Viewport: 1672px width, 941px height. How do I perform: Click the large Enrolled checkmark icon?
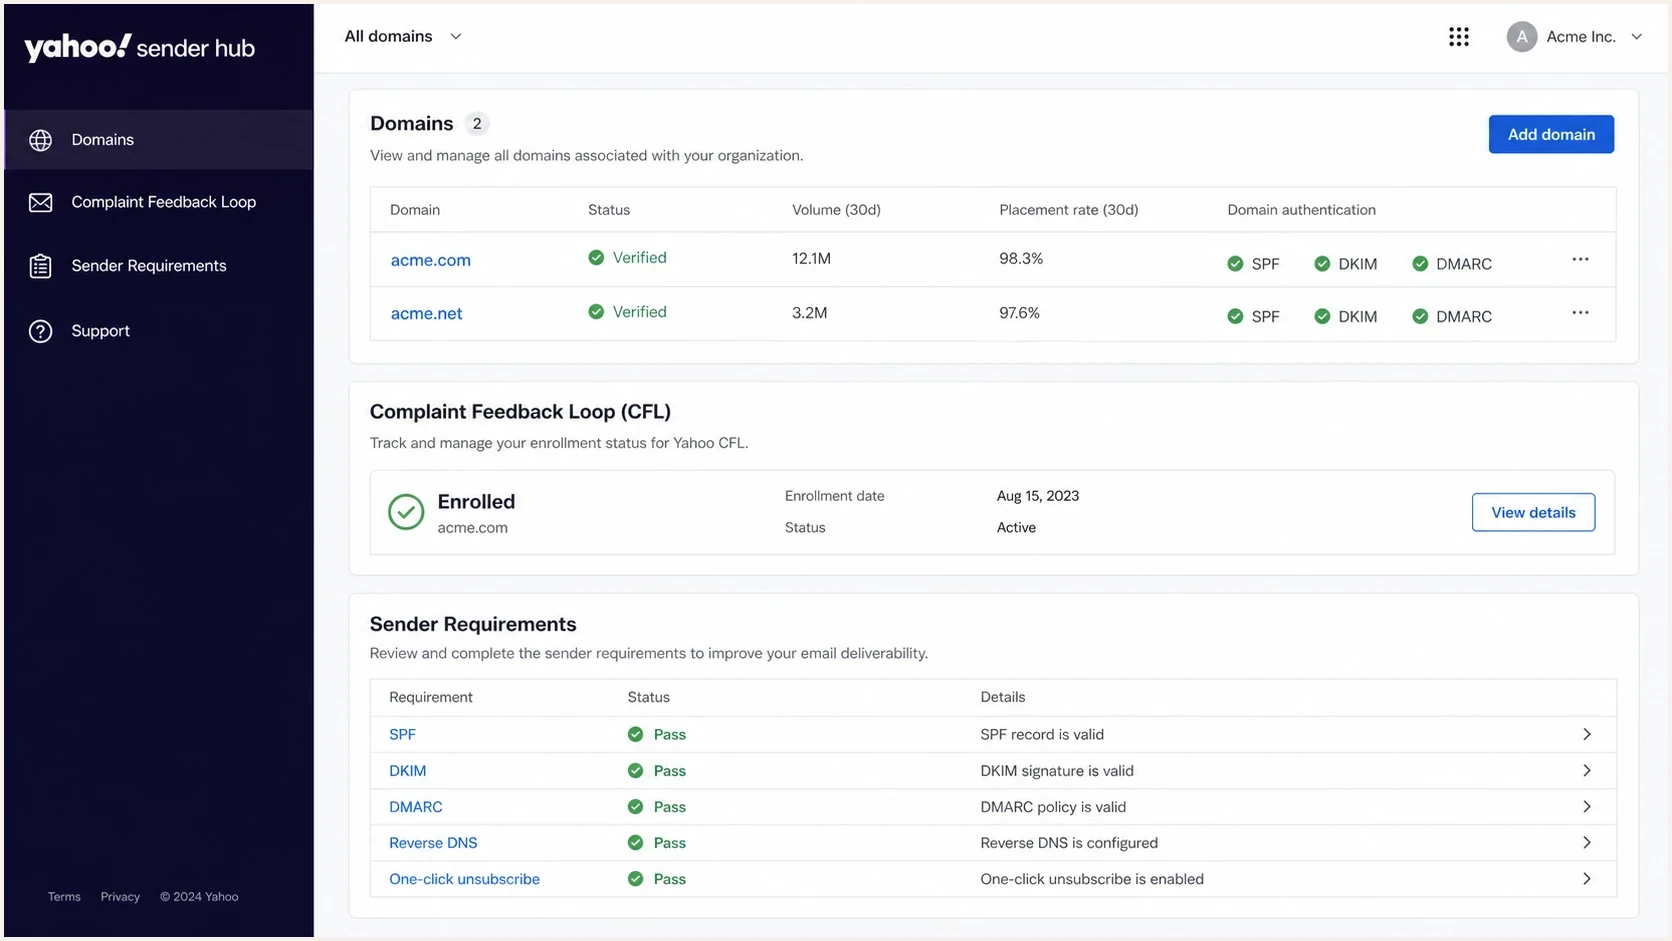click(406, 512)
